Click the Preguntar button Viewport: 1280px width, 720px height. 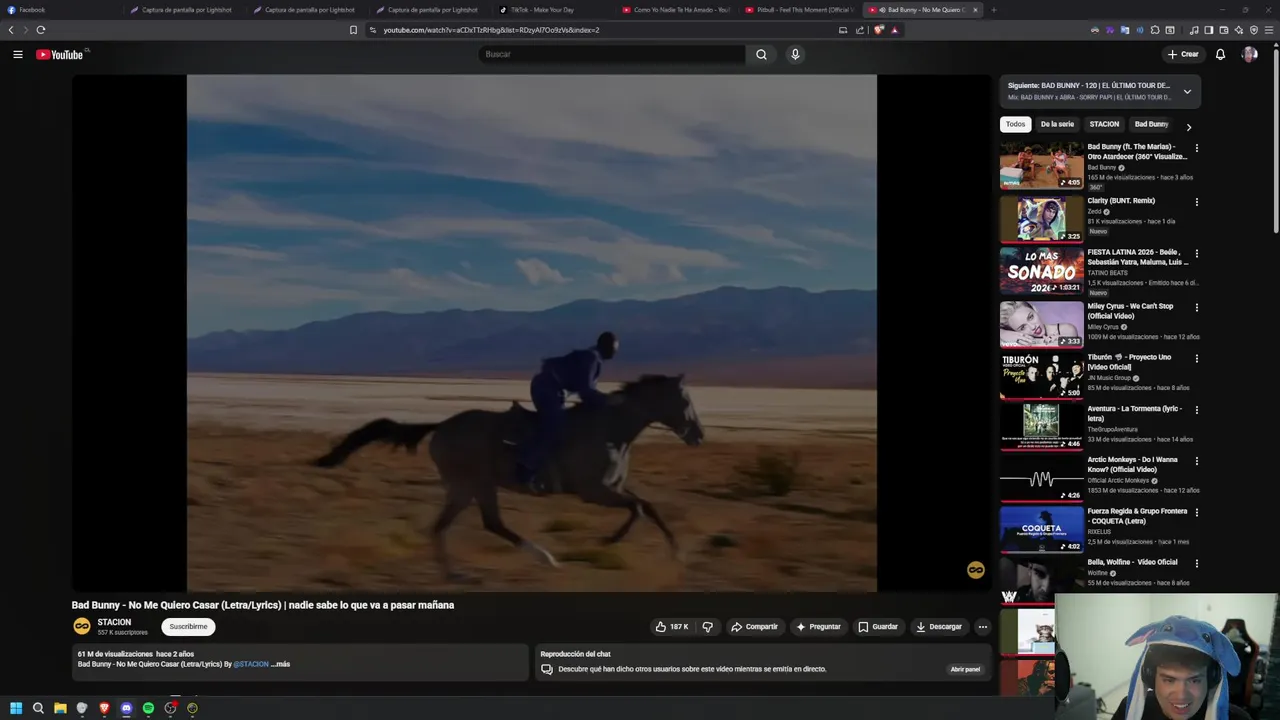[818, 627]
